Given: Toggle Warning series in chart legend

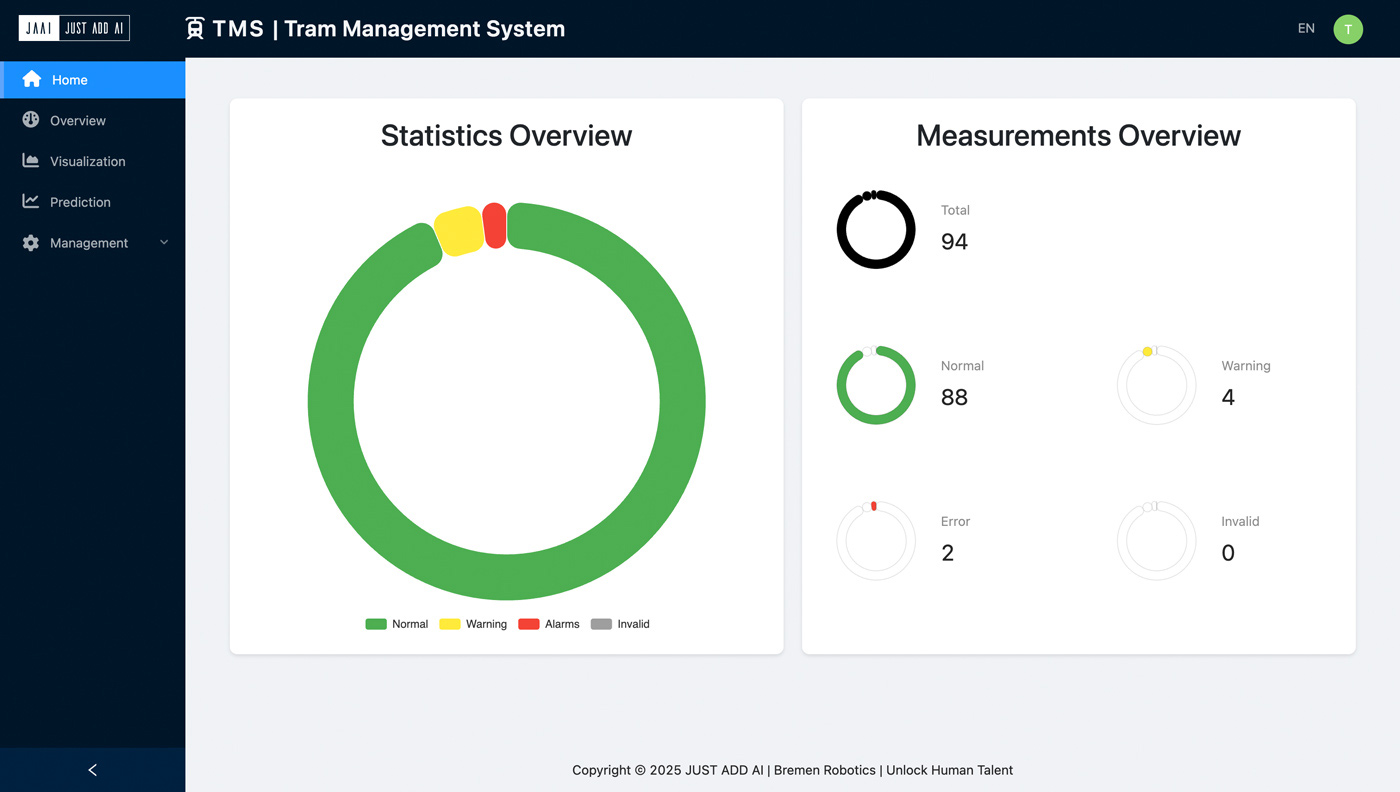Looking at the screenshot, I should 473,624.
